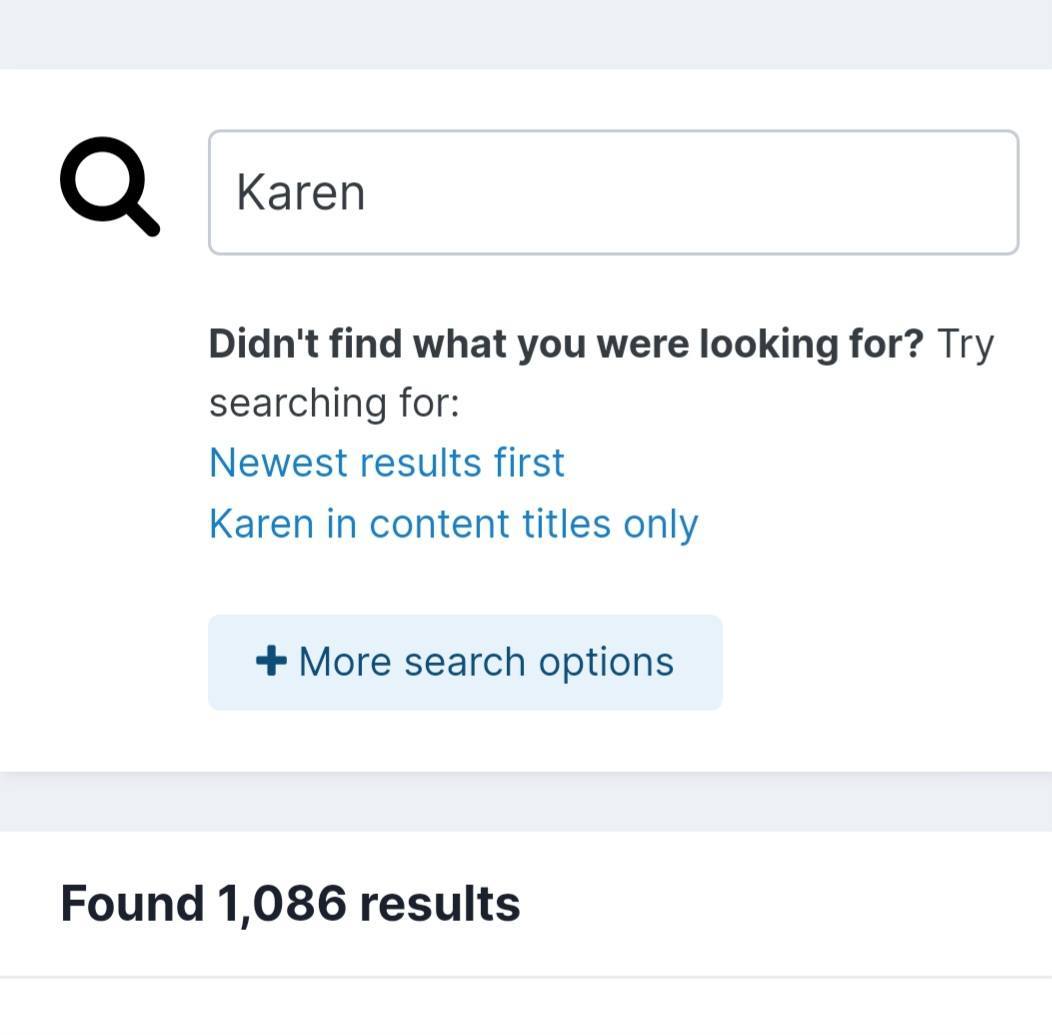Click the word Karen inside the search field

(301, 193)
